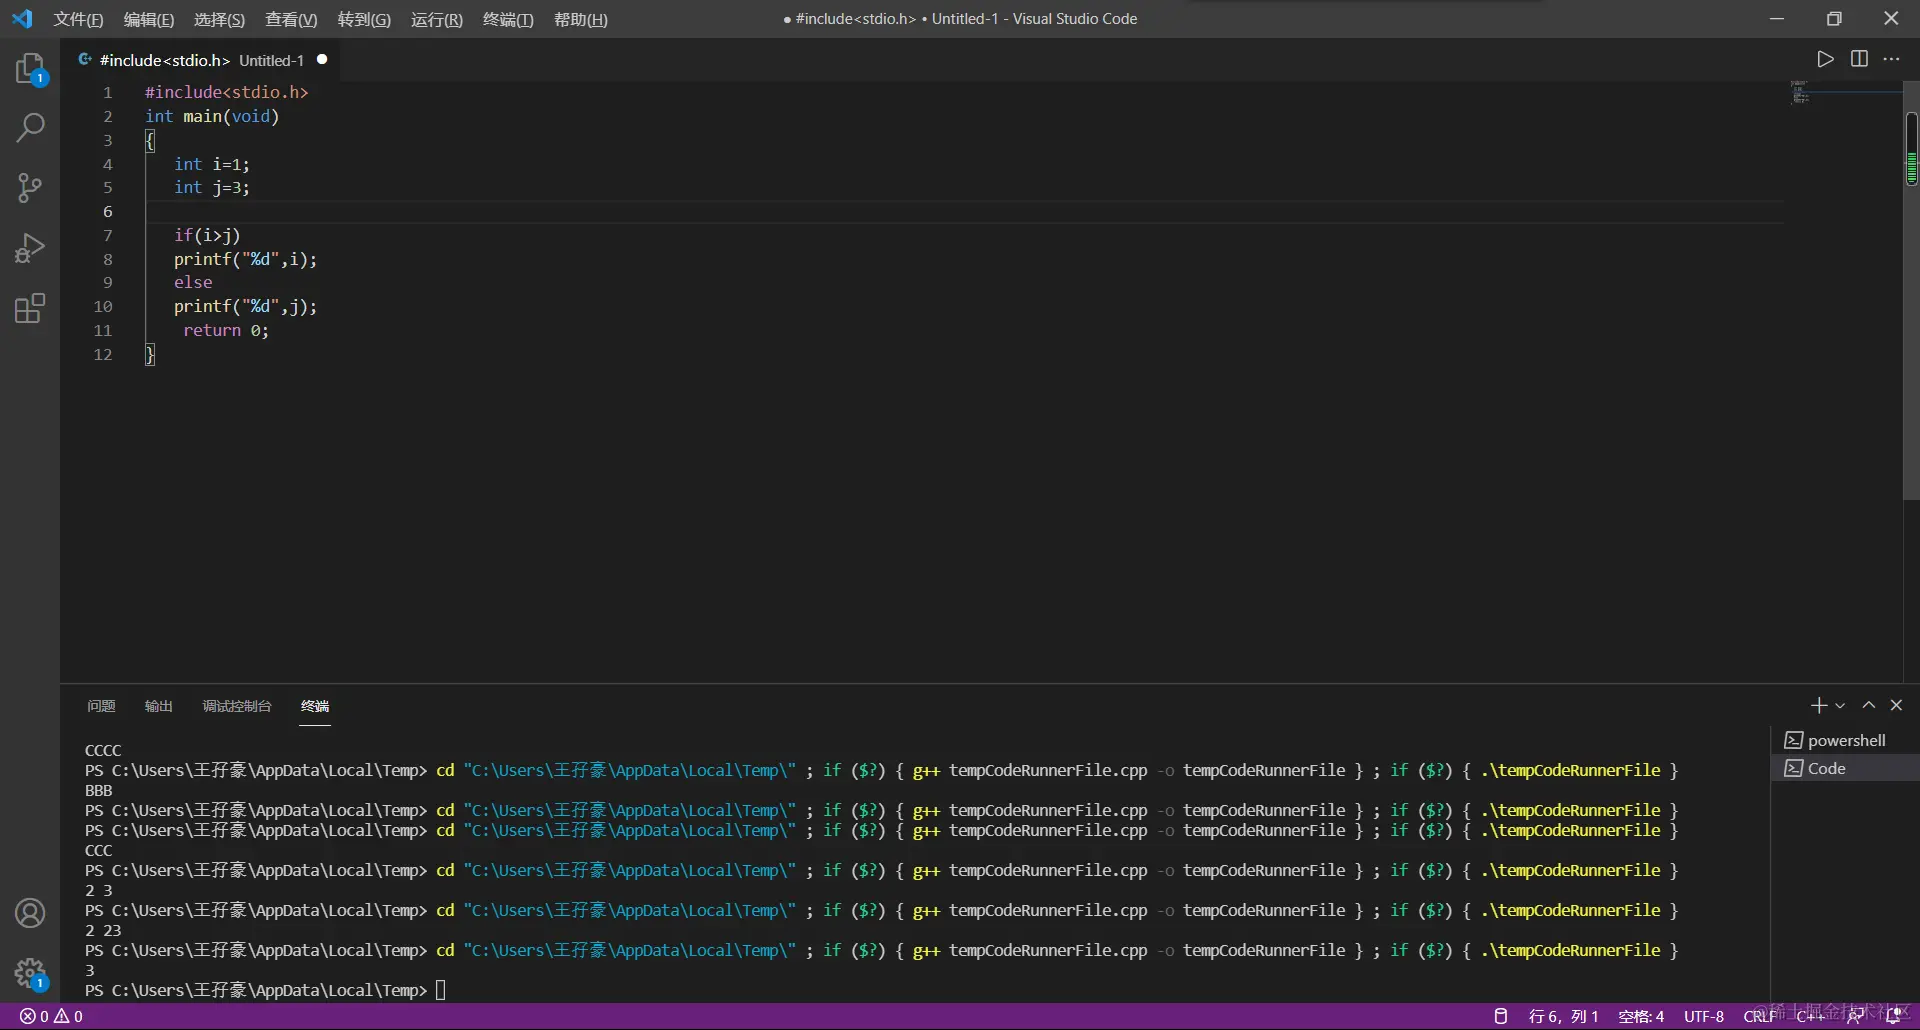1920x1030 pixels.
Task: Open the editor More Actions ellipsis menu
Action: (1891, 59)
